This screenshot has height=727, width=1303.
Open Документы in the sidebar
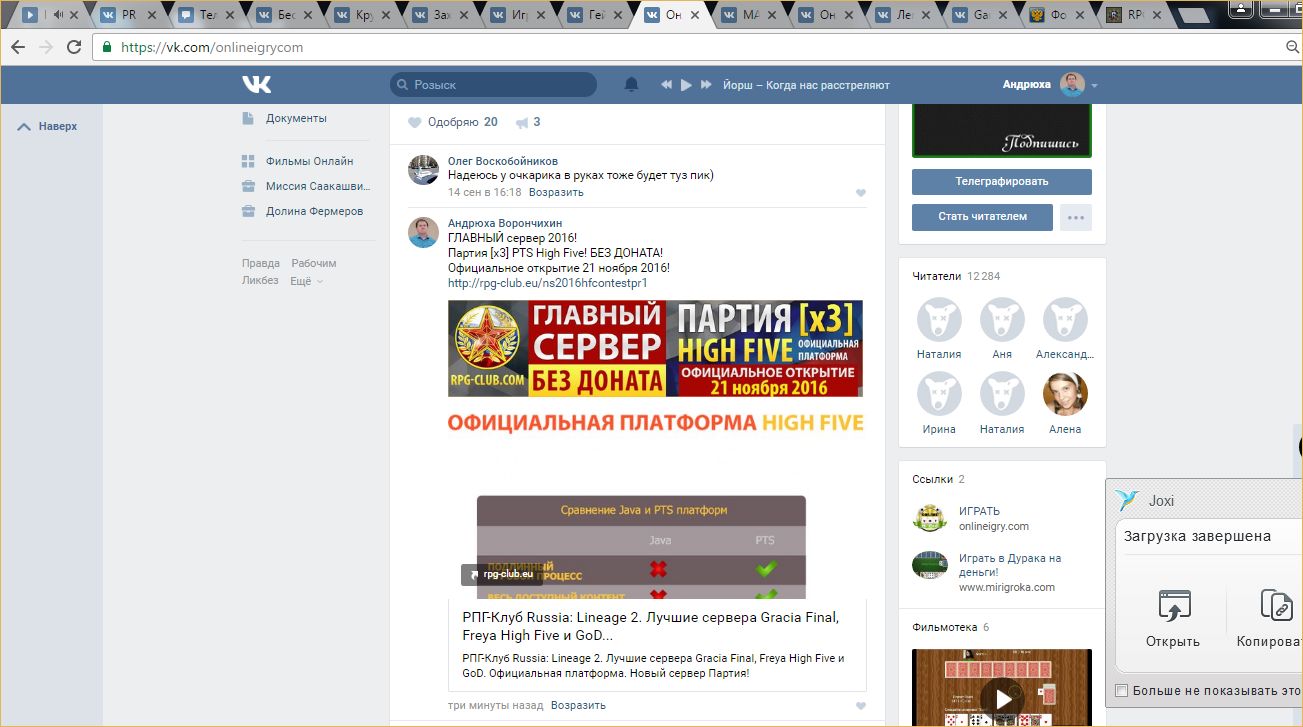pyautogui.click(x=296, y=118)
